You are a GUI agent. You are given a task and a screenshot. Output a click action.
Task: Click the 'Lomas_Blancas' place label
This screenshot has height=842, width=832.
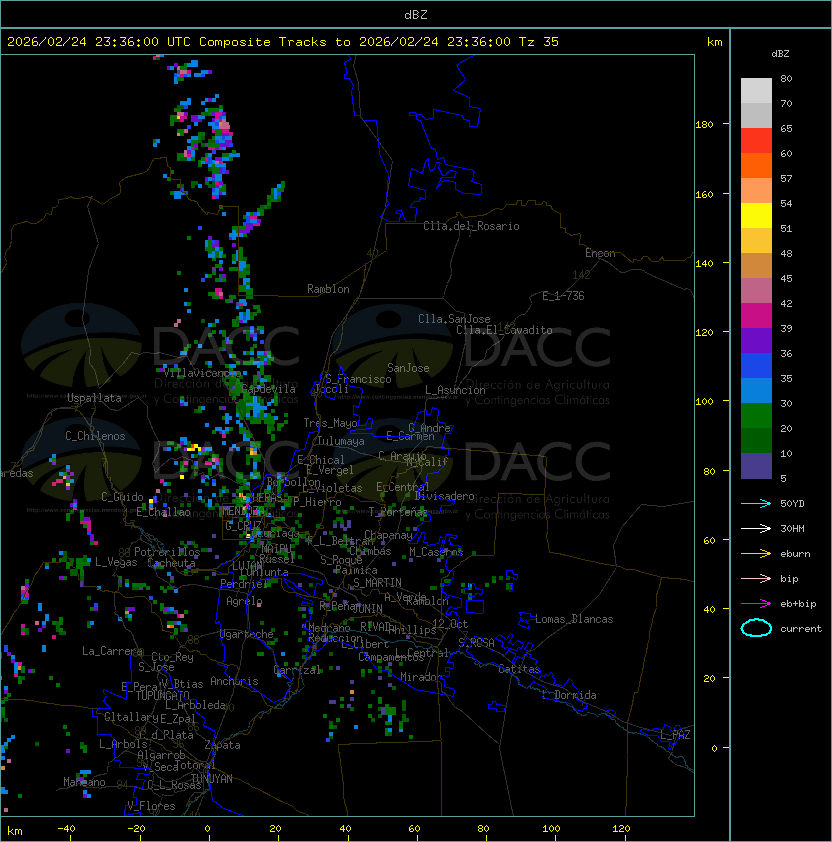pos(574,619)
